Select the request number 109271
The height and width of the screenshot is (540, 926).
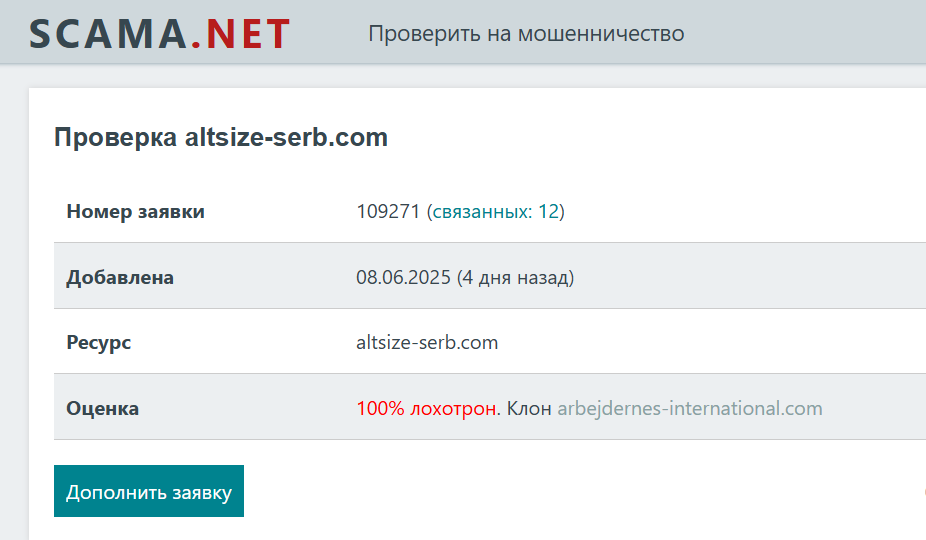click(x=388, y=211)
